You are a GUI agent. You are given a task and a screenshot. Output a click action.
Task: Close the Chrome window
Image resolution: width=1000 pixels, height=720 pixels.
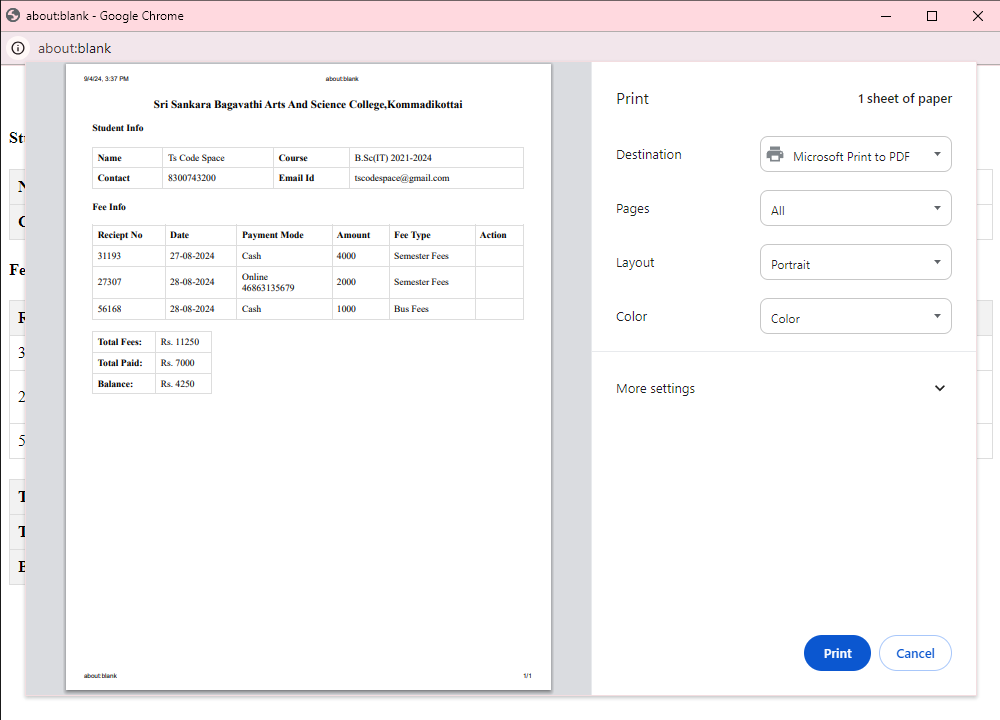[x=977, y=16]
